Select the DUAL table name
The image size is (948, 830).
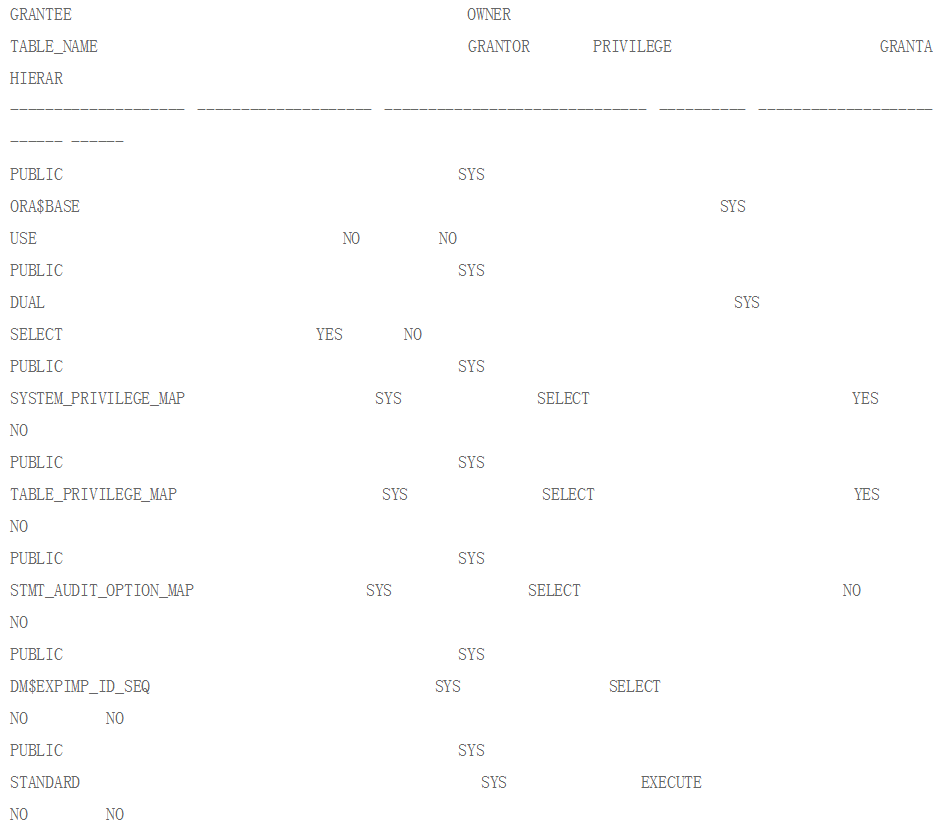27,302
